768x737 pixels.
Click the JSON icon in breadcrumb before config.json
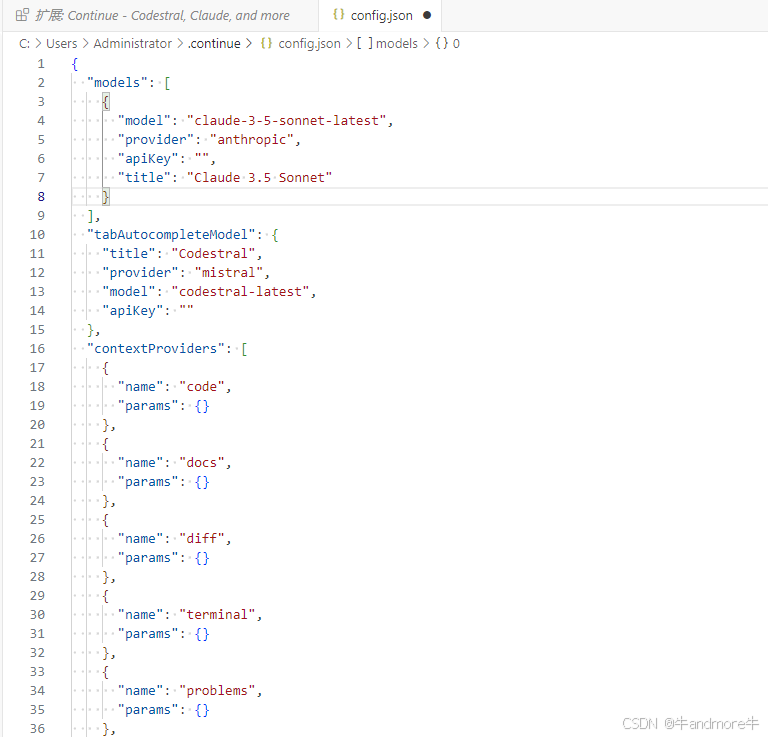[x=266, y=43]
